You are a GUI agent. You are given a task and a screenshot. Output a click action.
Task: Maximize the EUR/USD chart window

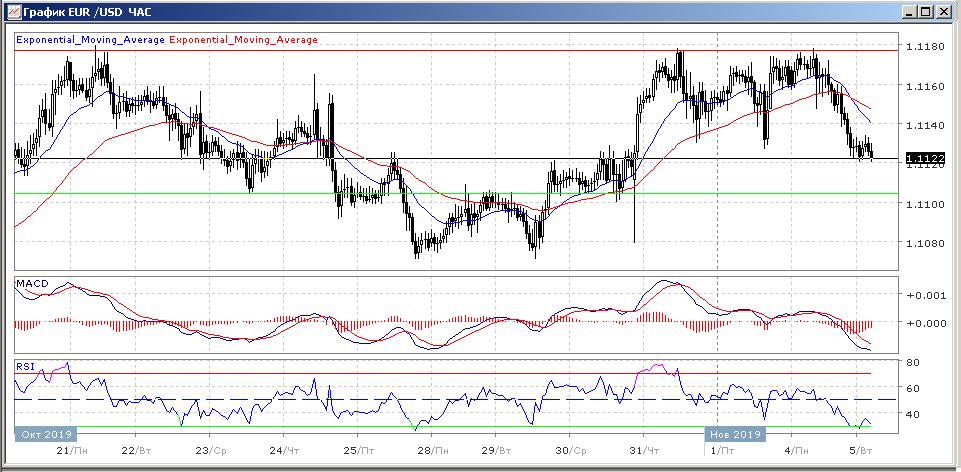[926, 12]
